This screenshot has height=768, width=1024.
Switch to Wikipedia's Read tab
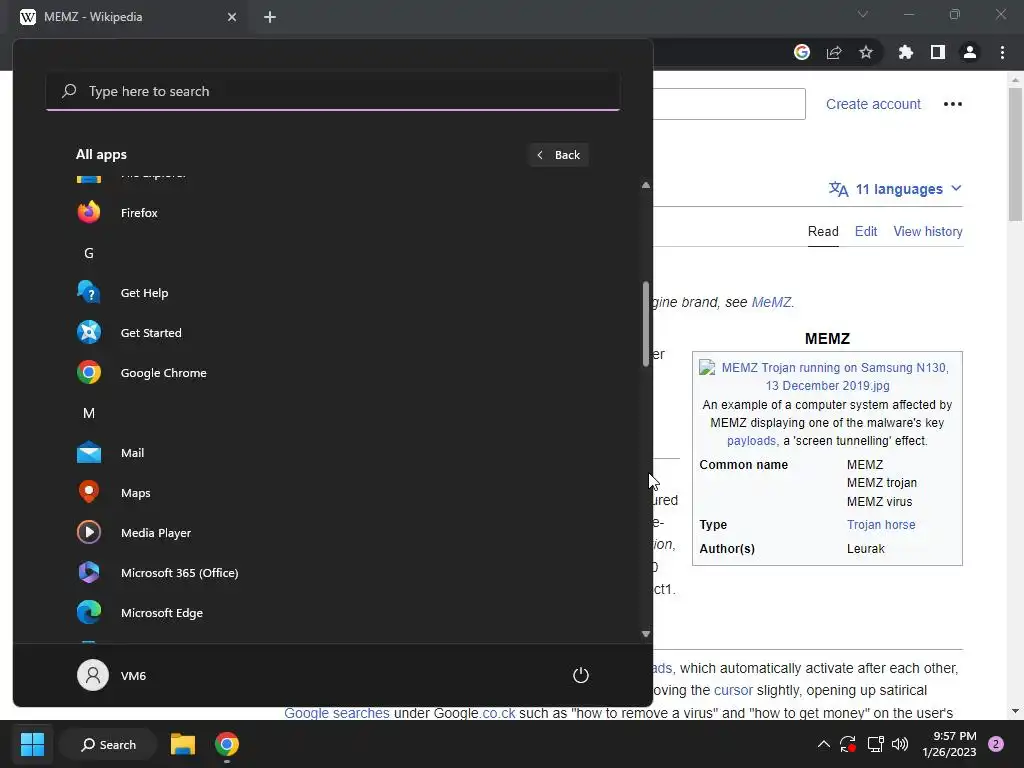[x=823, y=231]
